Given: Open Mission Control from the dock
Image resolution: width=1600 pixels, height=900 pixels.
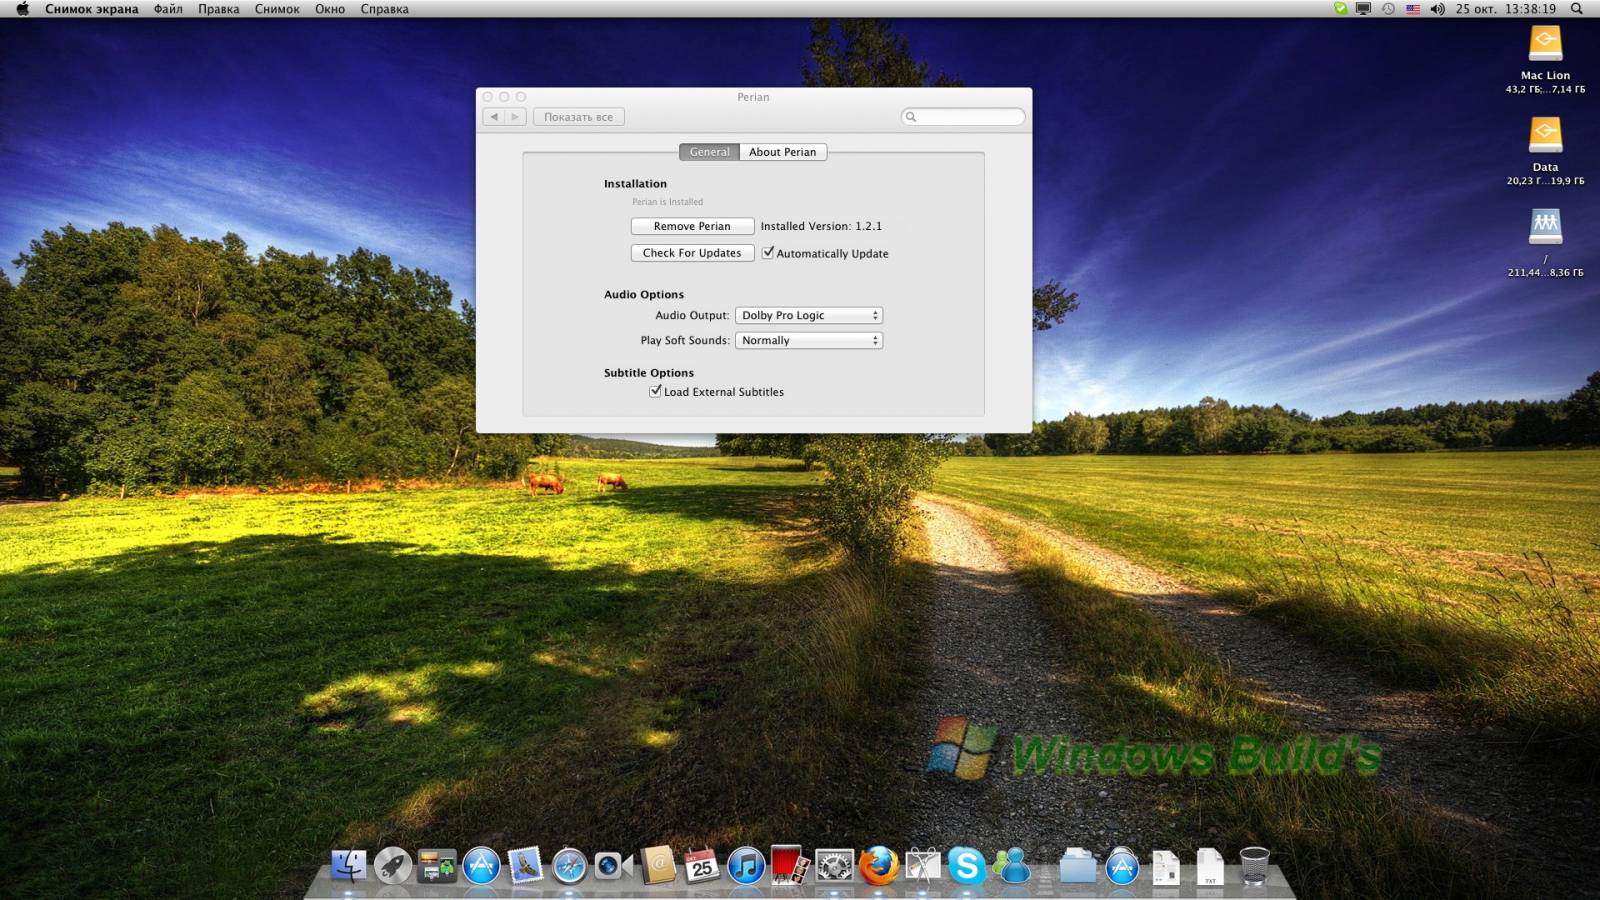Looking at the screenshot, I should (437, 866).
